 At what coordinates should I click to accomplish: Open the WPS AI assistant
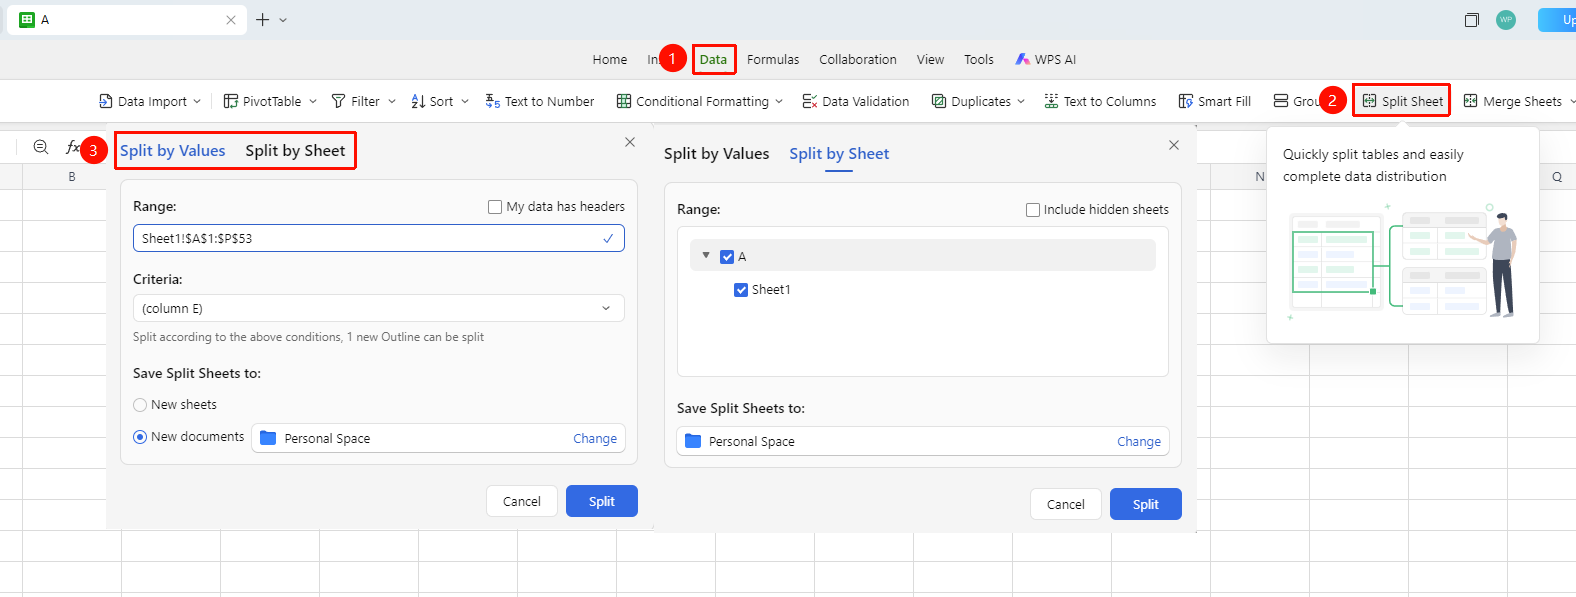(x=1046, y=59)
